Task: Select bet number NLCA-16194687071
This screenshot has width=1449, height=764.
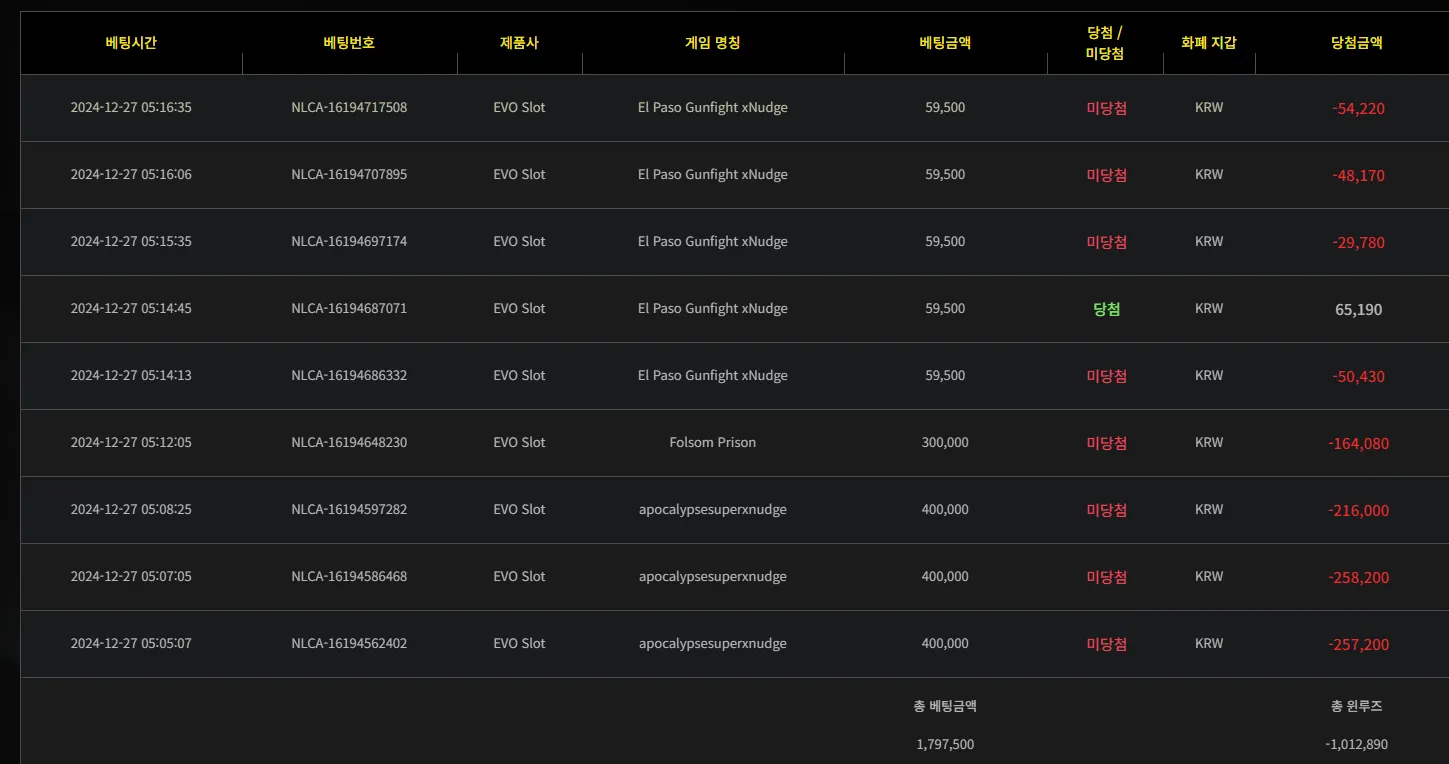Action: click(x=349, y=309)
